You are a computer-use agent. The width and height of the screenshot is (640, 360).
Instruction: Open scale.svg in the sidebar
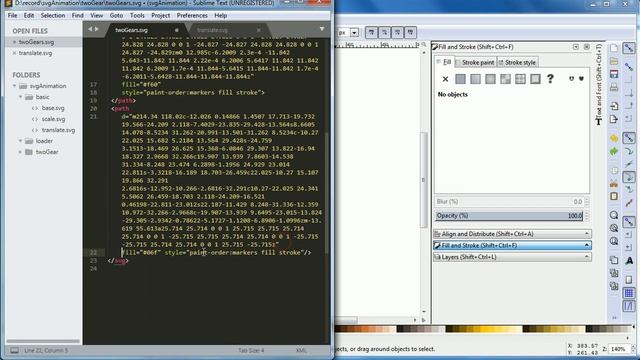pos(53,119)
